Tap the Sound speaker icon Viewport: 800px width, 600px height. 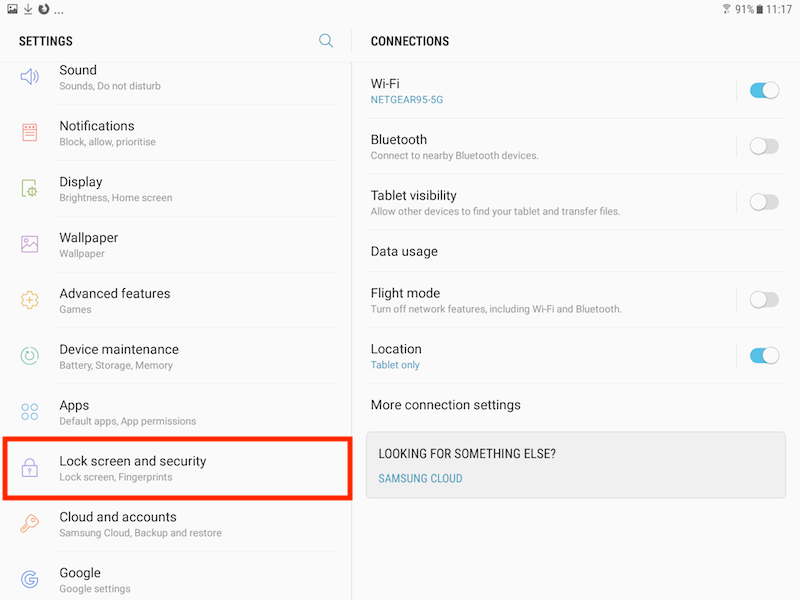pyautogui.click(x=30, y=77)
